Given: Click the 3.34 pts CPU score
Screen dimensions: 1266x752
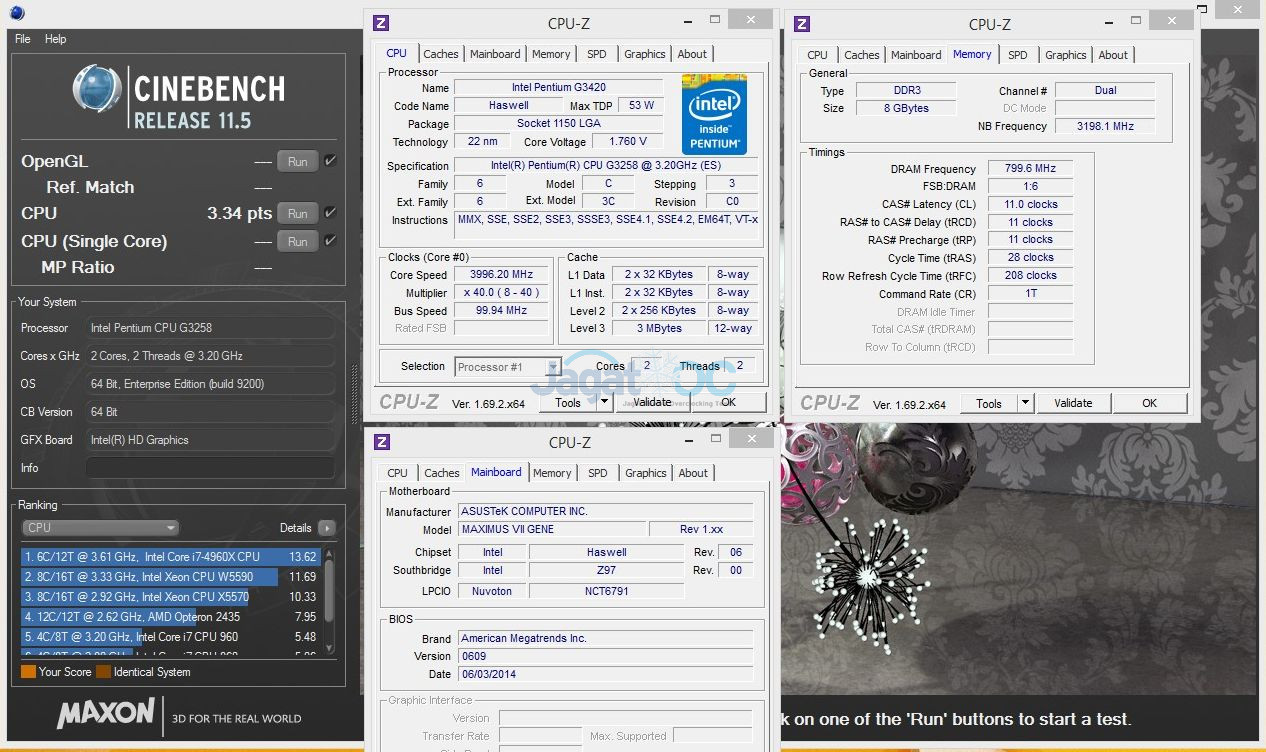Looking at the screenshot, I should click(x=239, y=213).
